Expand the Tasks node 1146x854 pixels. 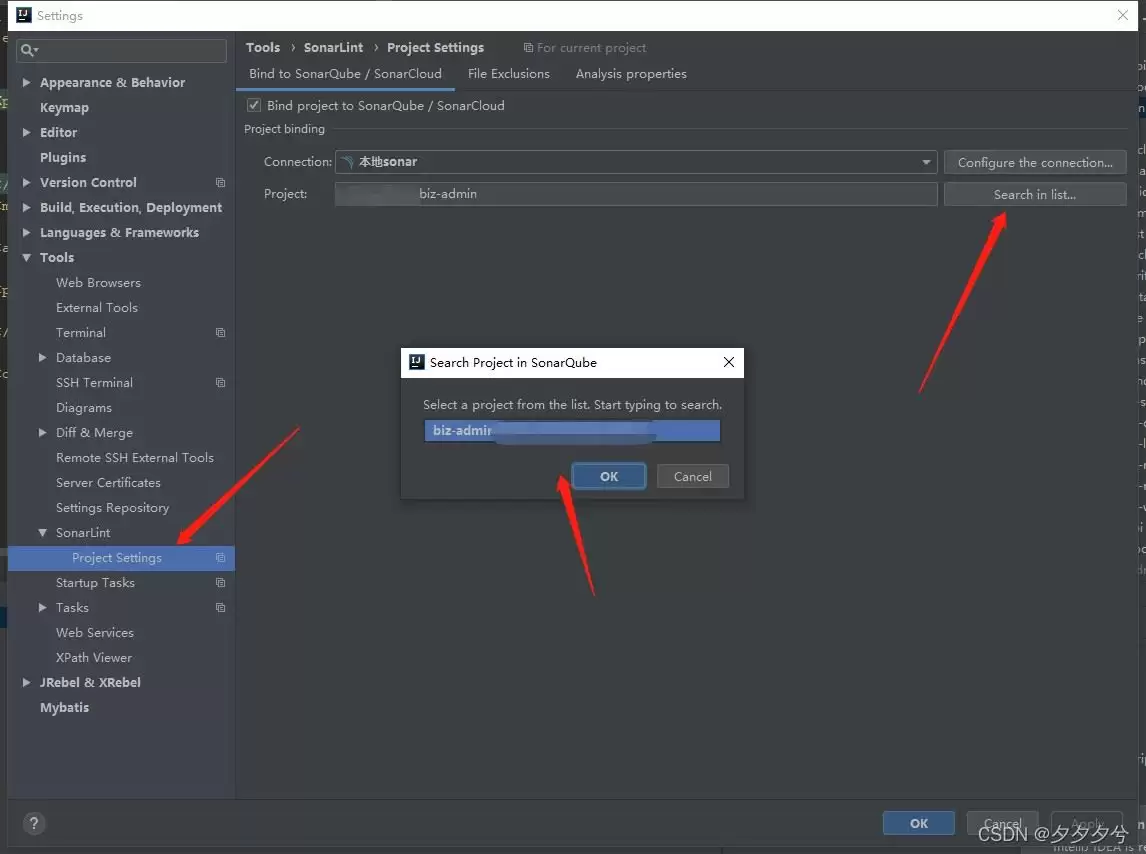pyautogui.click(x=42, y=608)
